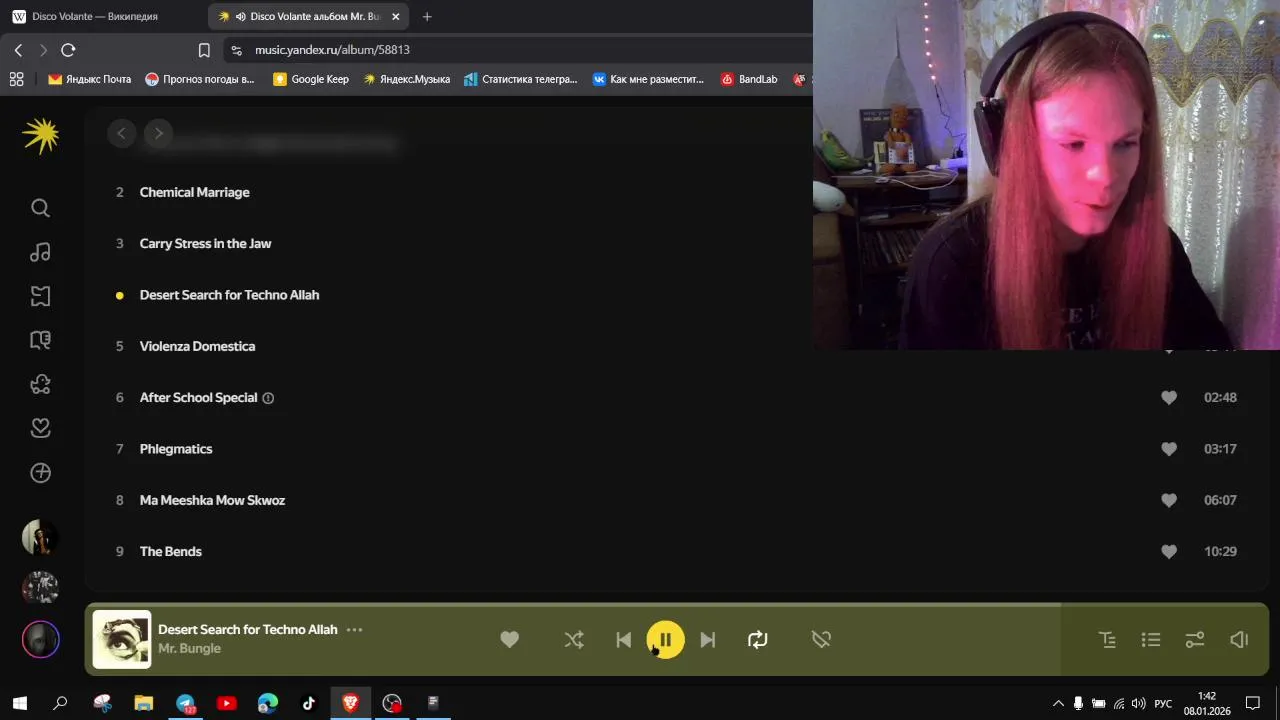This screenshot has height=720, width=1280.
Task: Go back with the in-app left chevron
Action: click(x=121, y=133)
